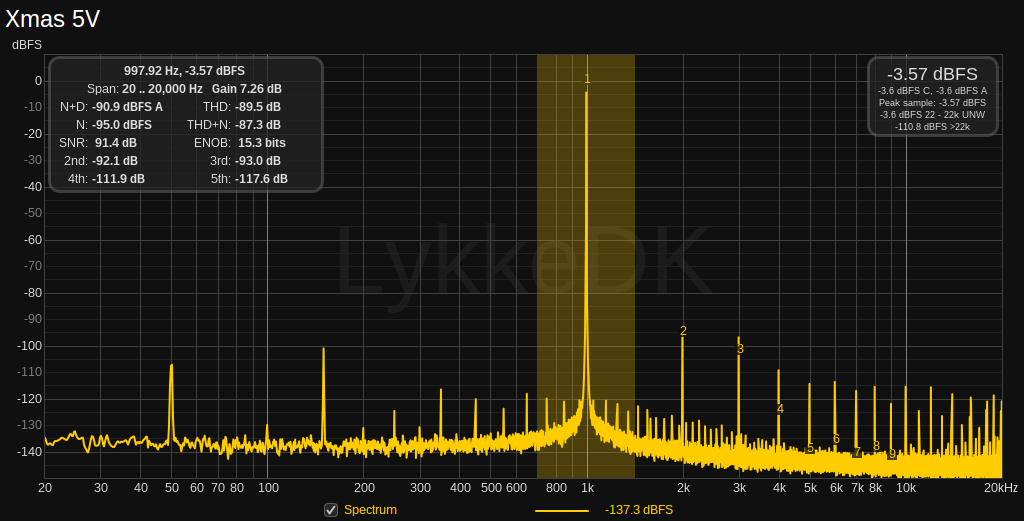Click the -100 level axis label
This screenshot has width=1024, height=521.
(x=29, y=345)
